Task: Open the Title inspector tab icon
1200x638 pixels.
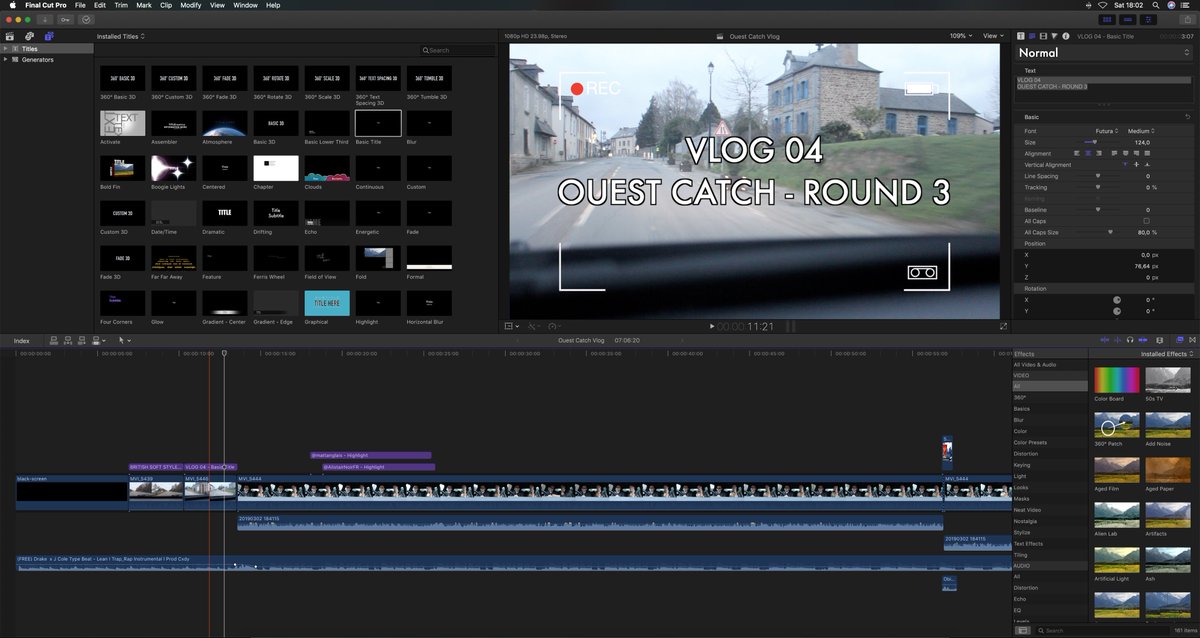Action: (1021, 36)
